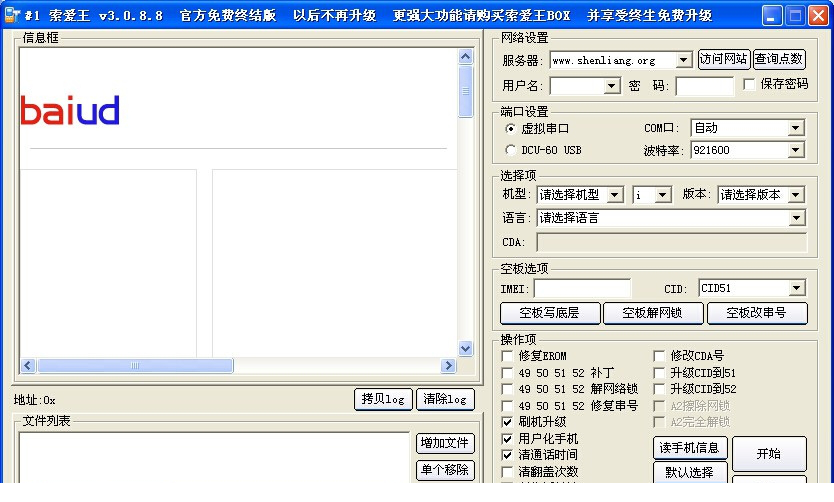
Task: Open the 机型 model dropdown
Action: (615, 195)
